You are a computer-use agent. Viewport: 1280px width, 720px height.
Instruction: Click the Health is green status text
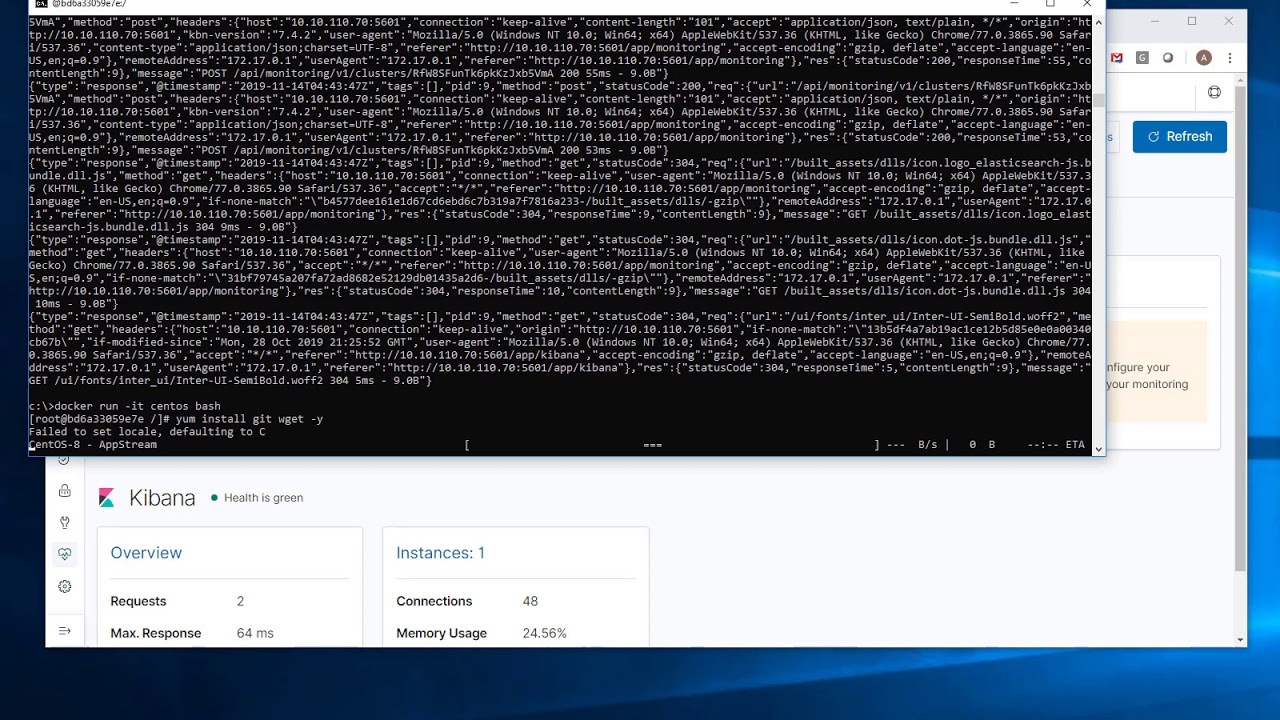click(x=263, y=498)
